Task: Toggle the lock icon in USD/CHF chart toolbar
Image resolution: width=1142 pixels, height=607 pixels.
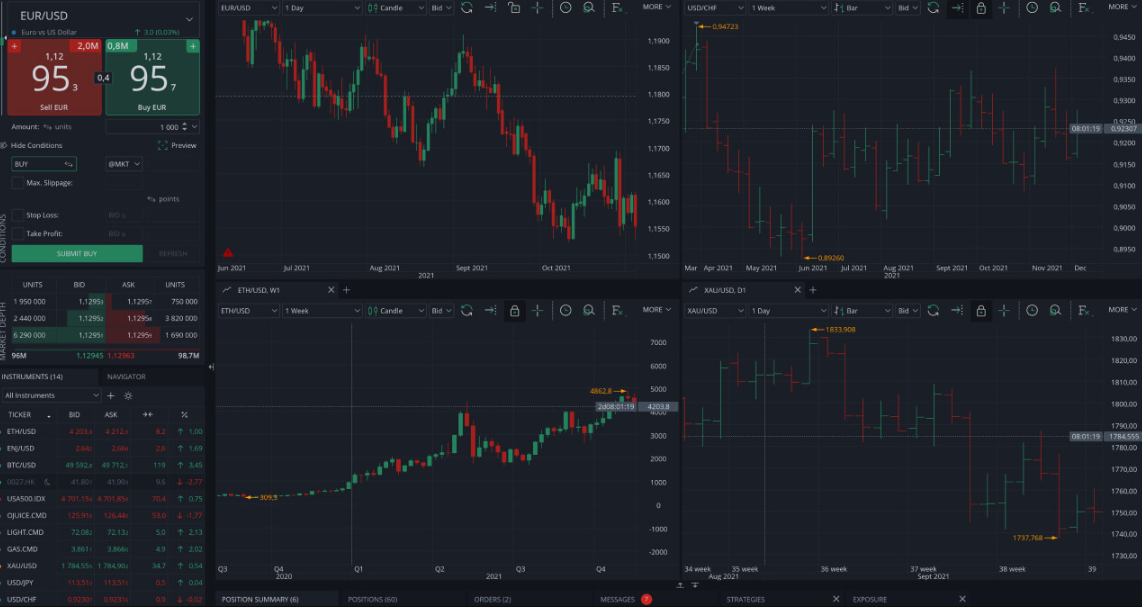Action: tap(981, 7)
